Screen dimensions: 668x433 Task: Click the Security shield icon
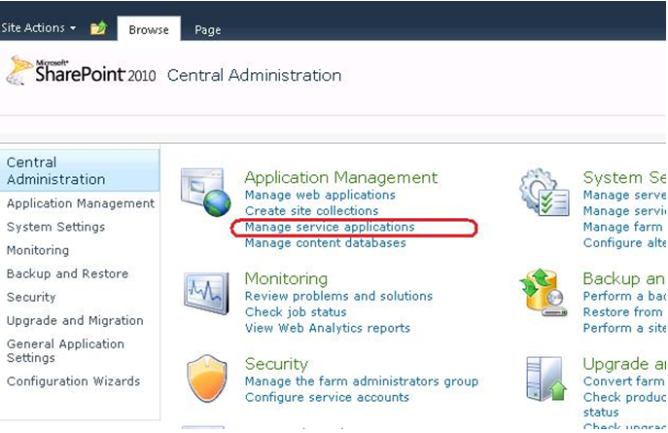point(207,380)
